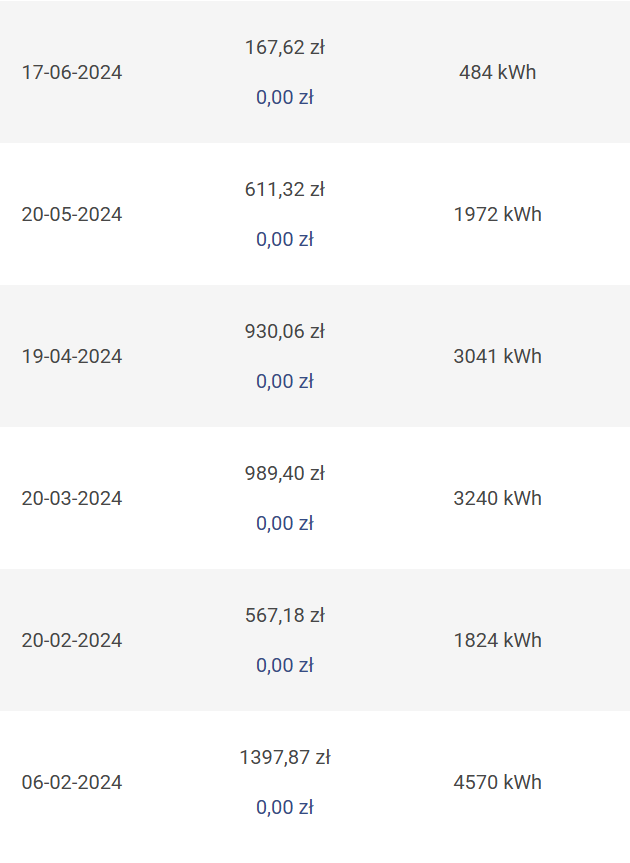630x863 pixels.
Task: Click the 1397,87 zł amount
Action: [x=284, y=757]
